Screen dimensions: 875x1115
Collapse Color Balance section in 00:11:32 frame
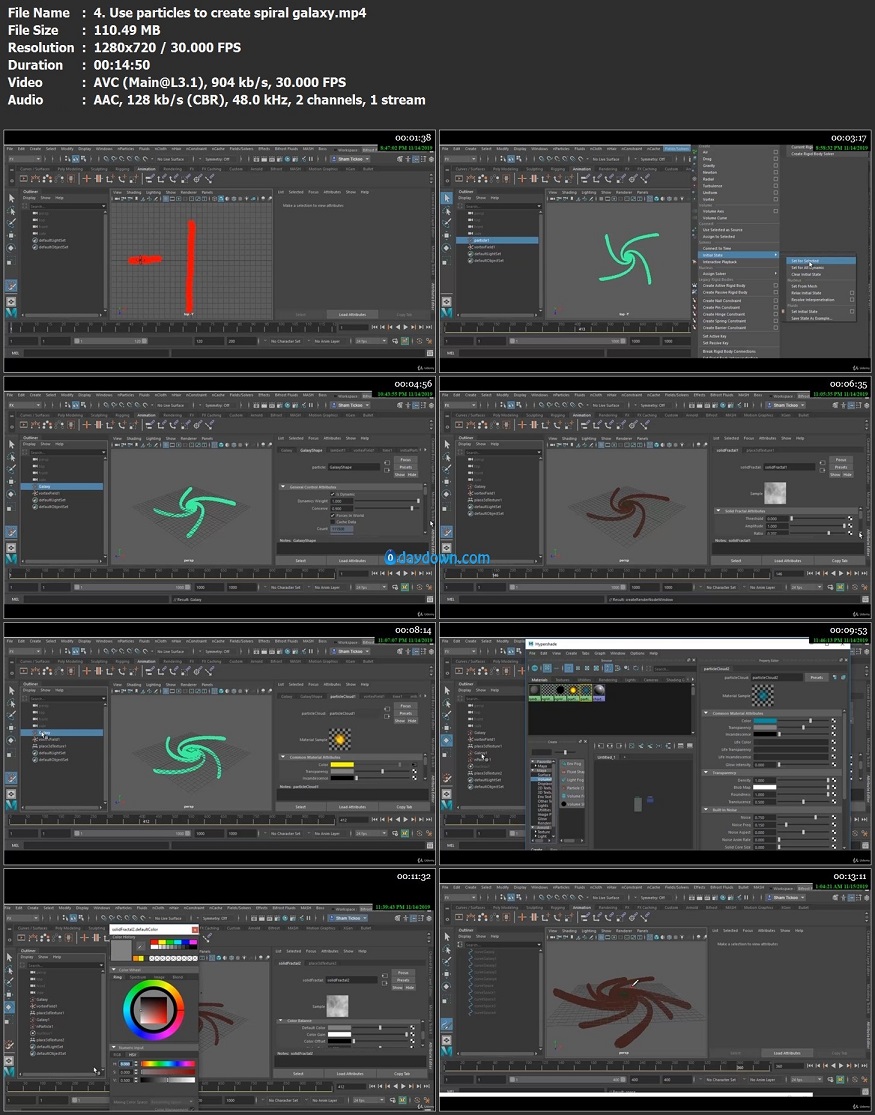click(x=280, y=1020)
